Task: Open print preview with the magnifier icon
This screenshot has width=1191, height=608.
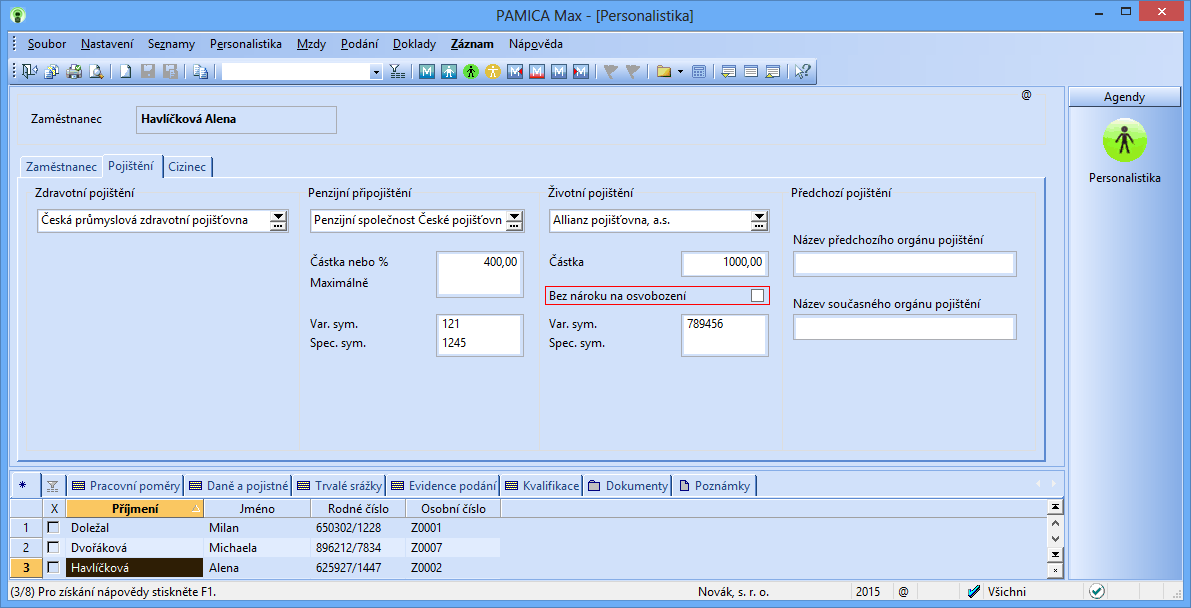Action: [x=96, y=71]
